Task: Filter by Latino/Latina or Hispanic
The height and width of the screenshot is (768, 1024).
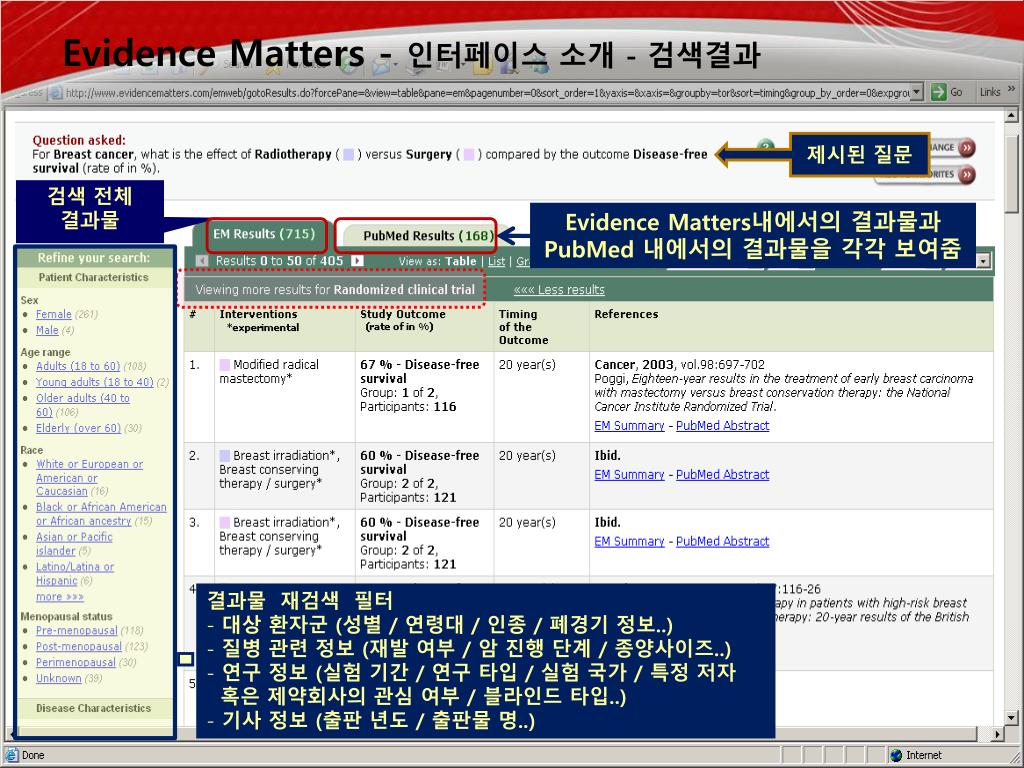Action: 74,574
